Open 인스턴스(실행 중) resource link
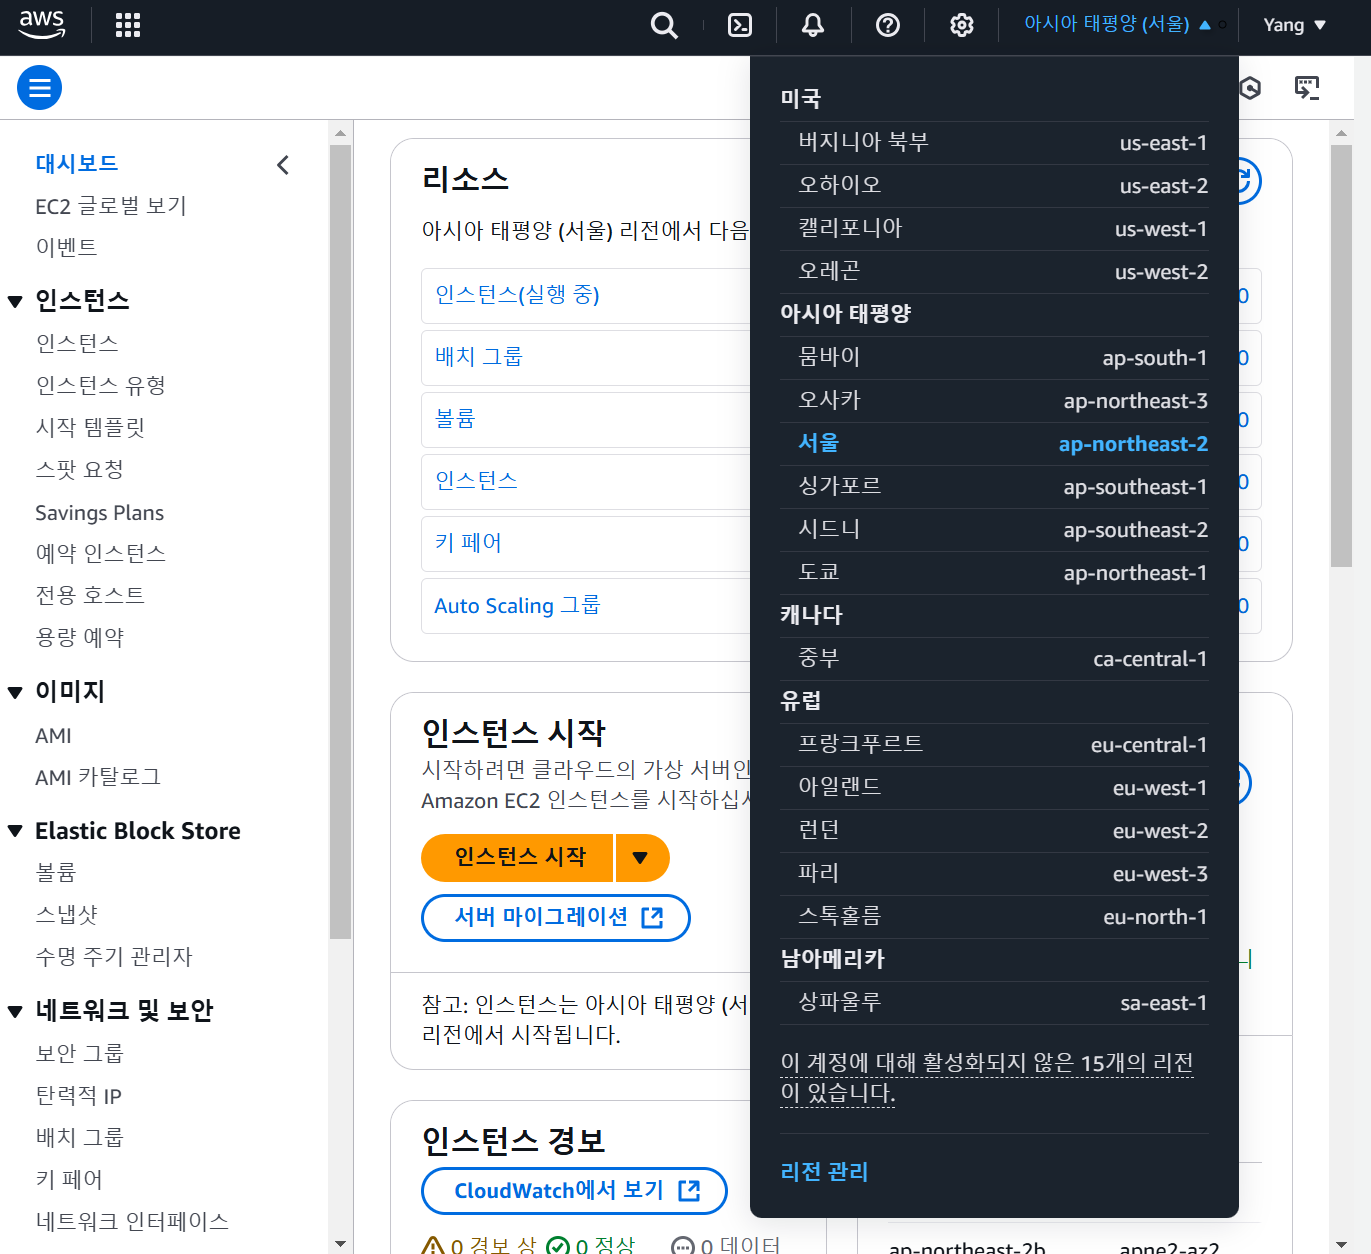Viewport: 1371px width, 1254px height. coord(517,295)
